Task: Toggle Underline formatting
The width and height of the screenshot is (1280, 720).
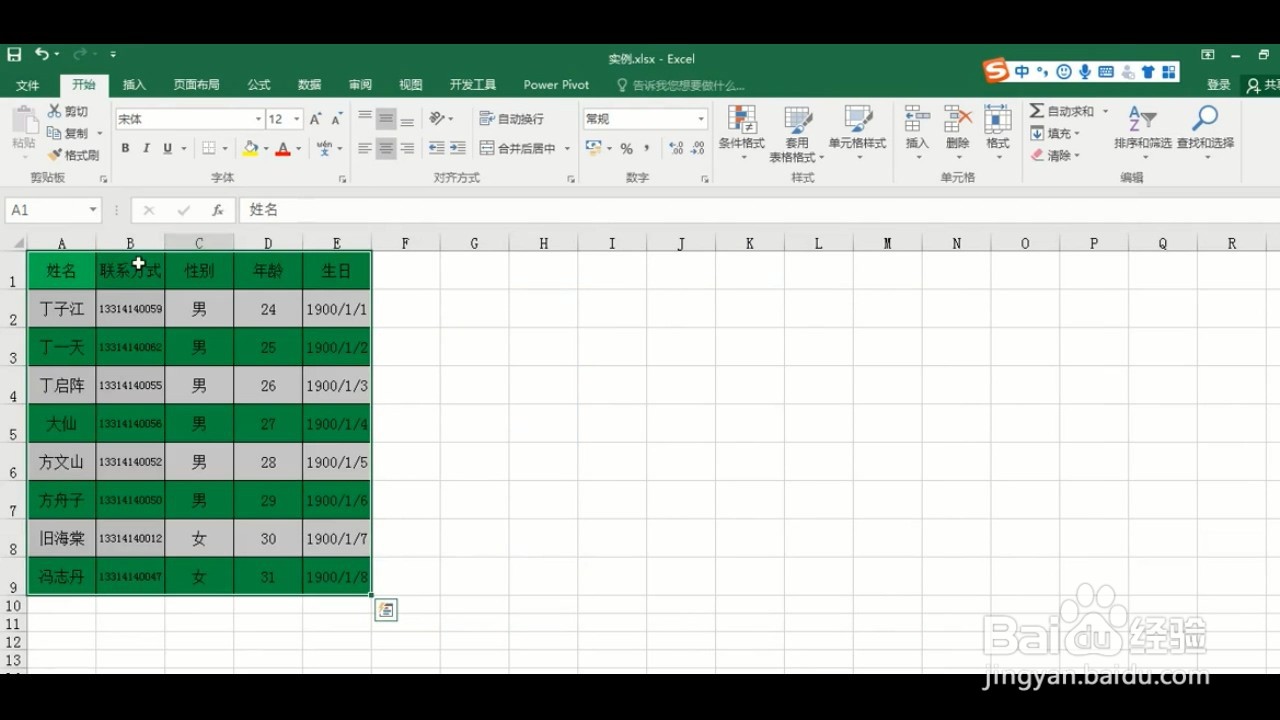Action: (x=167, y=148)
